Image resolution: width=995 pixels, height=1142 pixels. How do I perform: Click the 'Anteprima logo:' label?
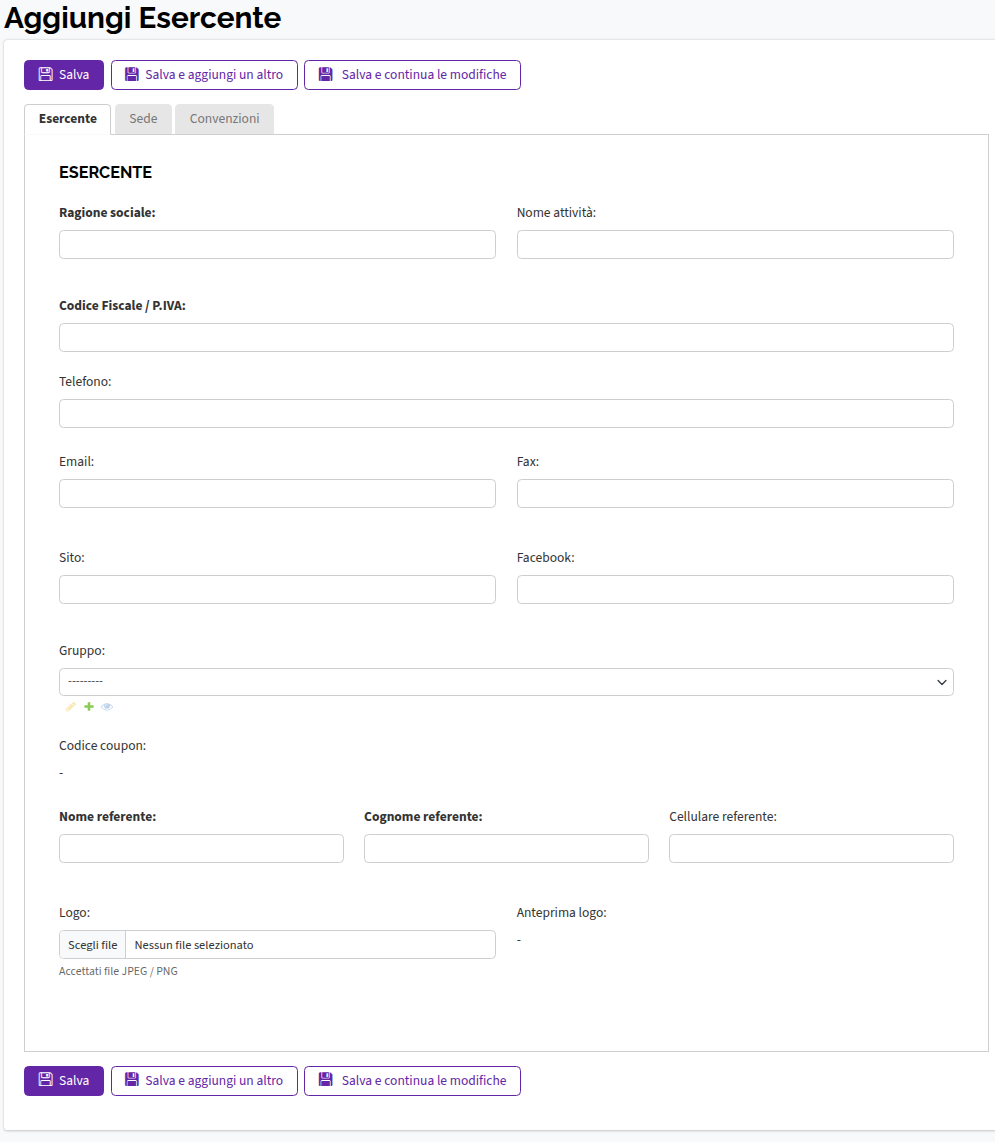562,913
